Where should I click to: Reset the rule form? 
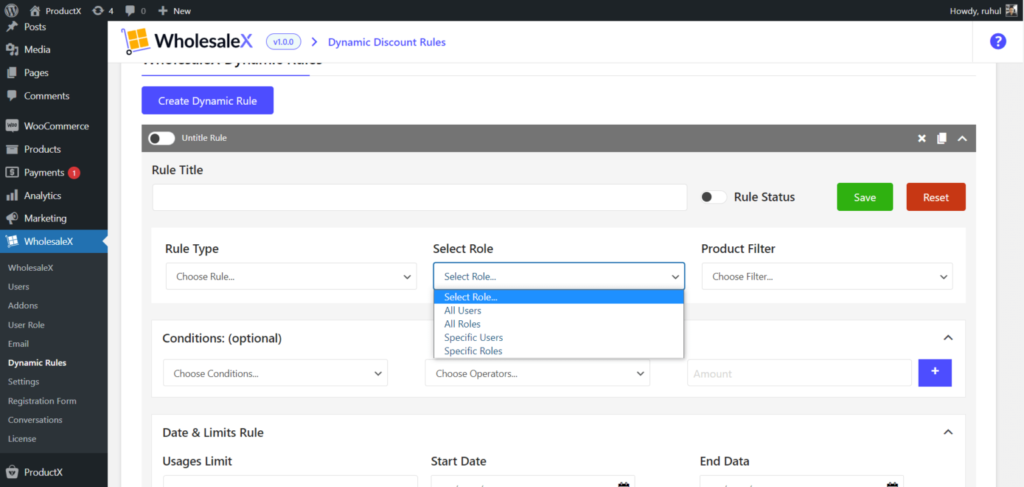pos(936,197)
